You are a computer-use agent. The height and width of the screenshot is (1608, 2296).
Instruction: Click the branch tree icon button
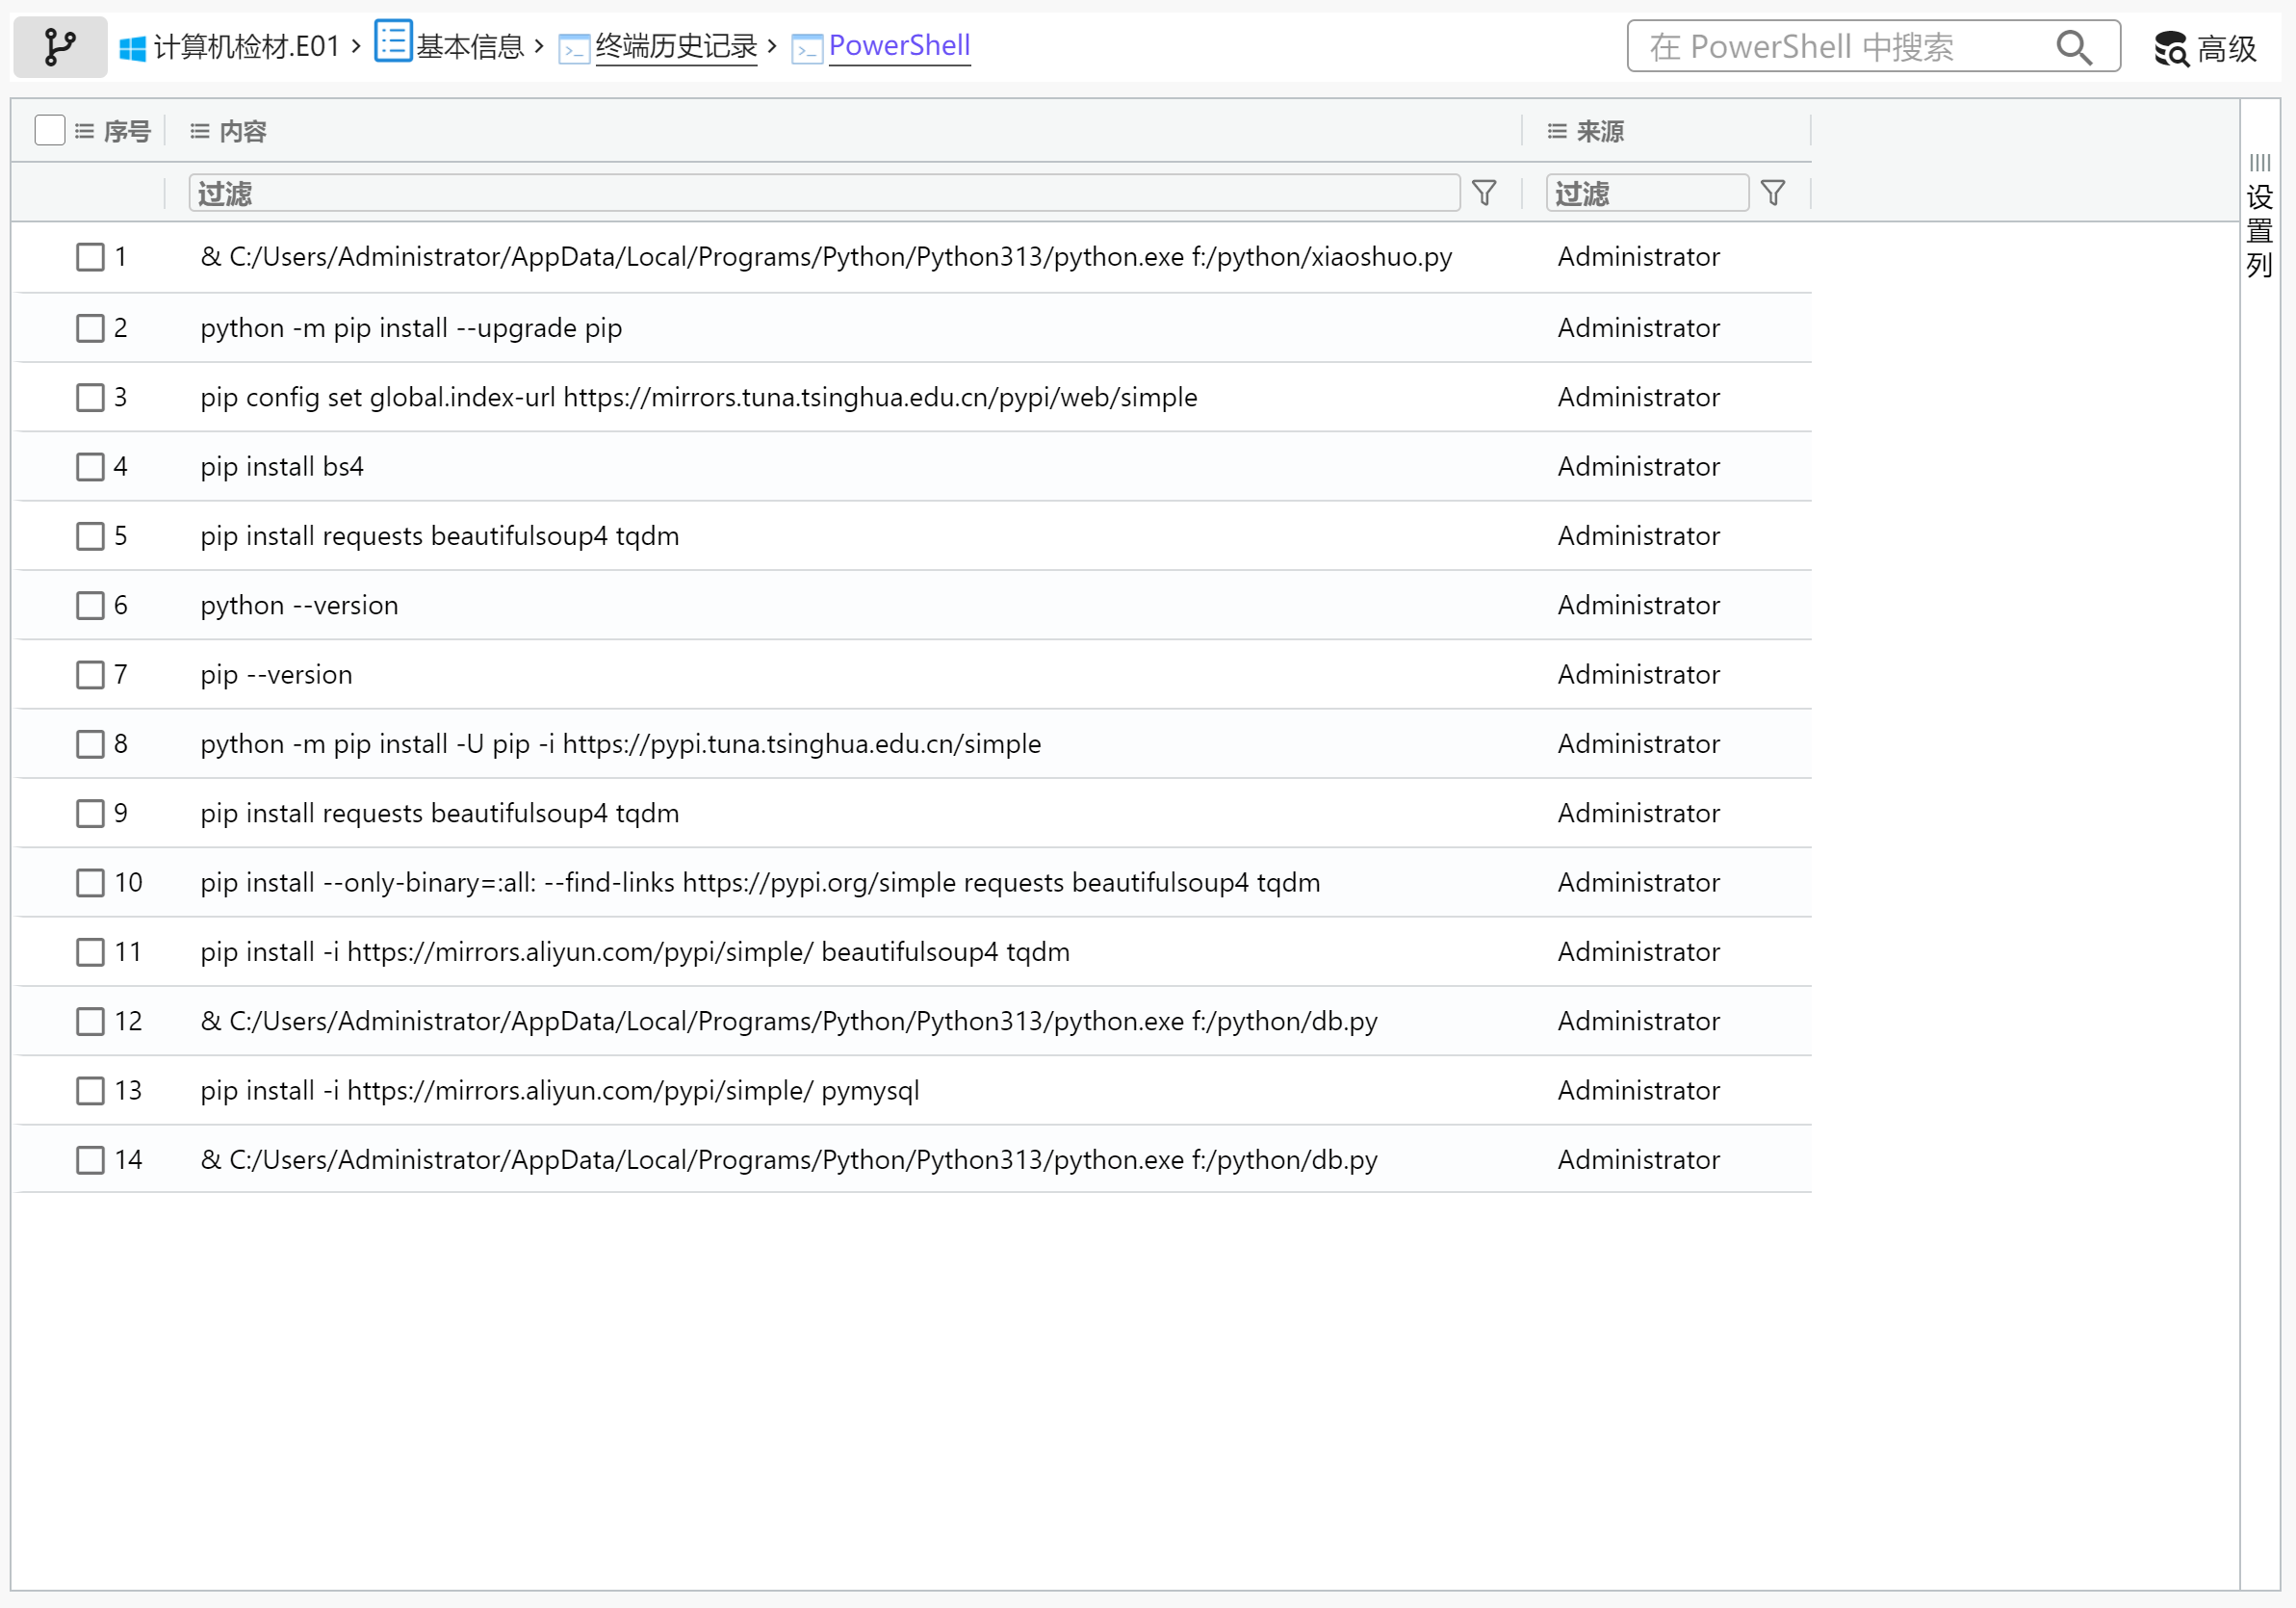[60, 47]
